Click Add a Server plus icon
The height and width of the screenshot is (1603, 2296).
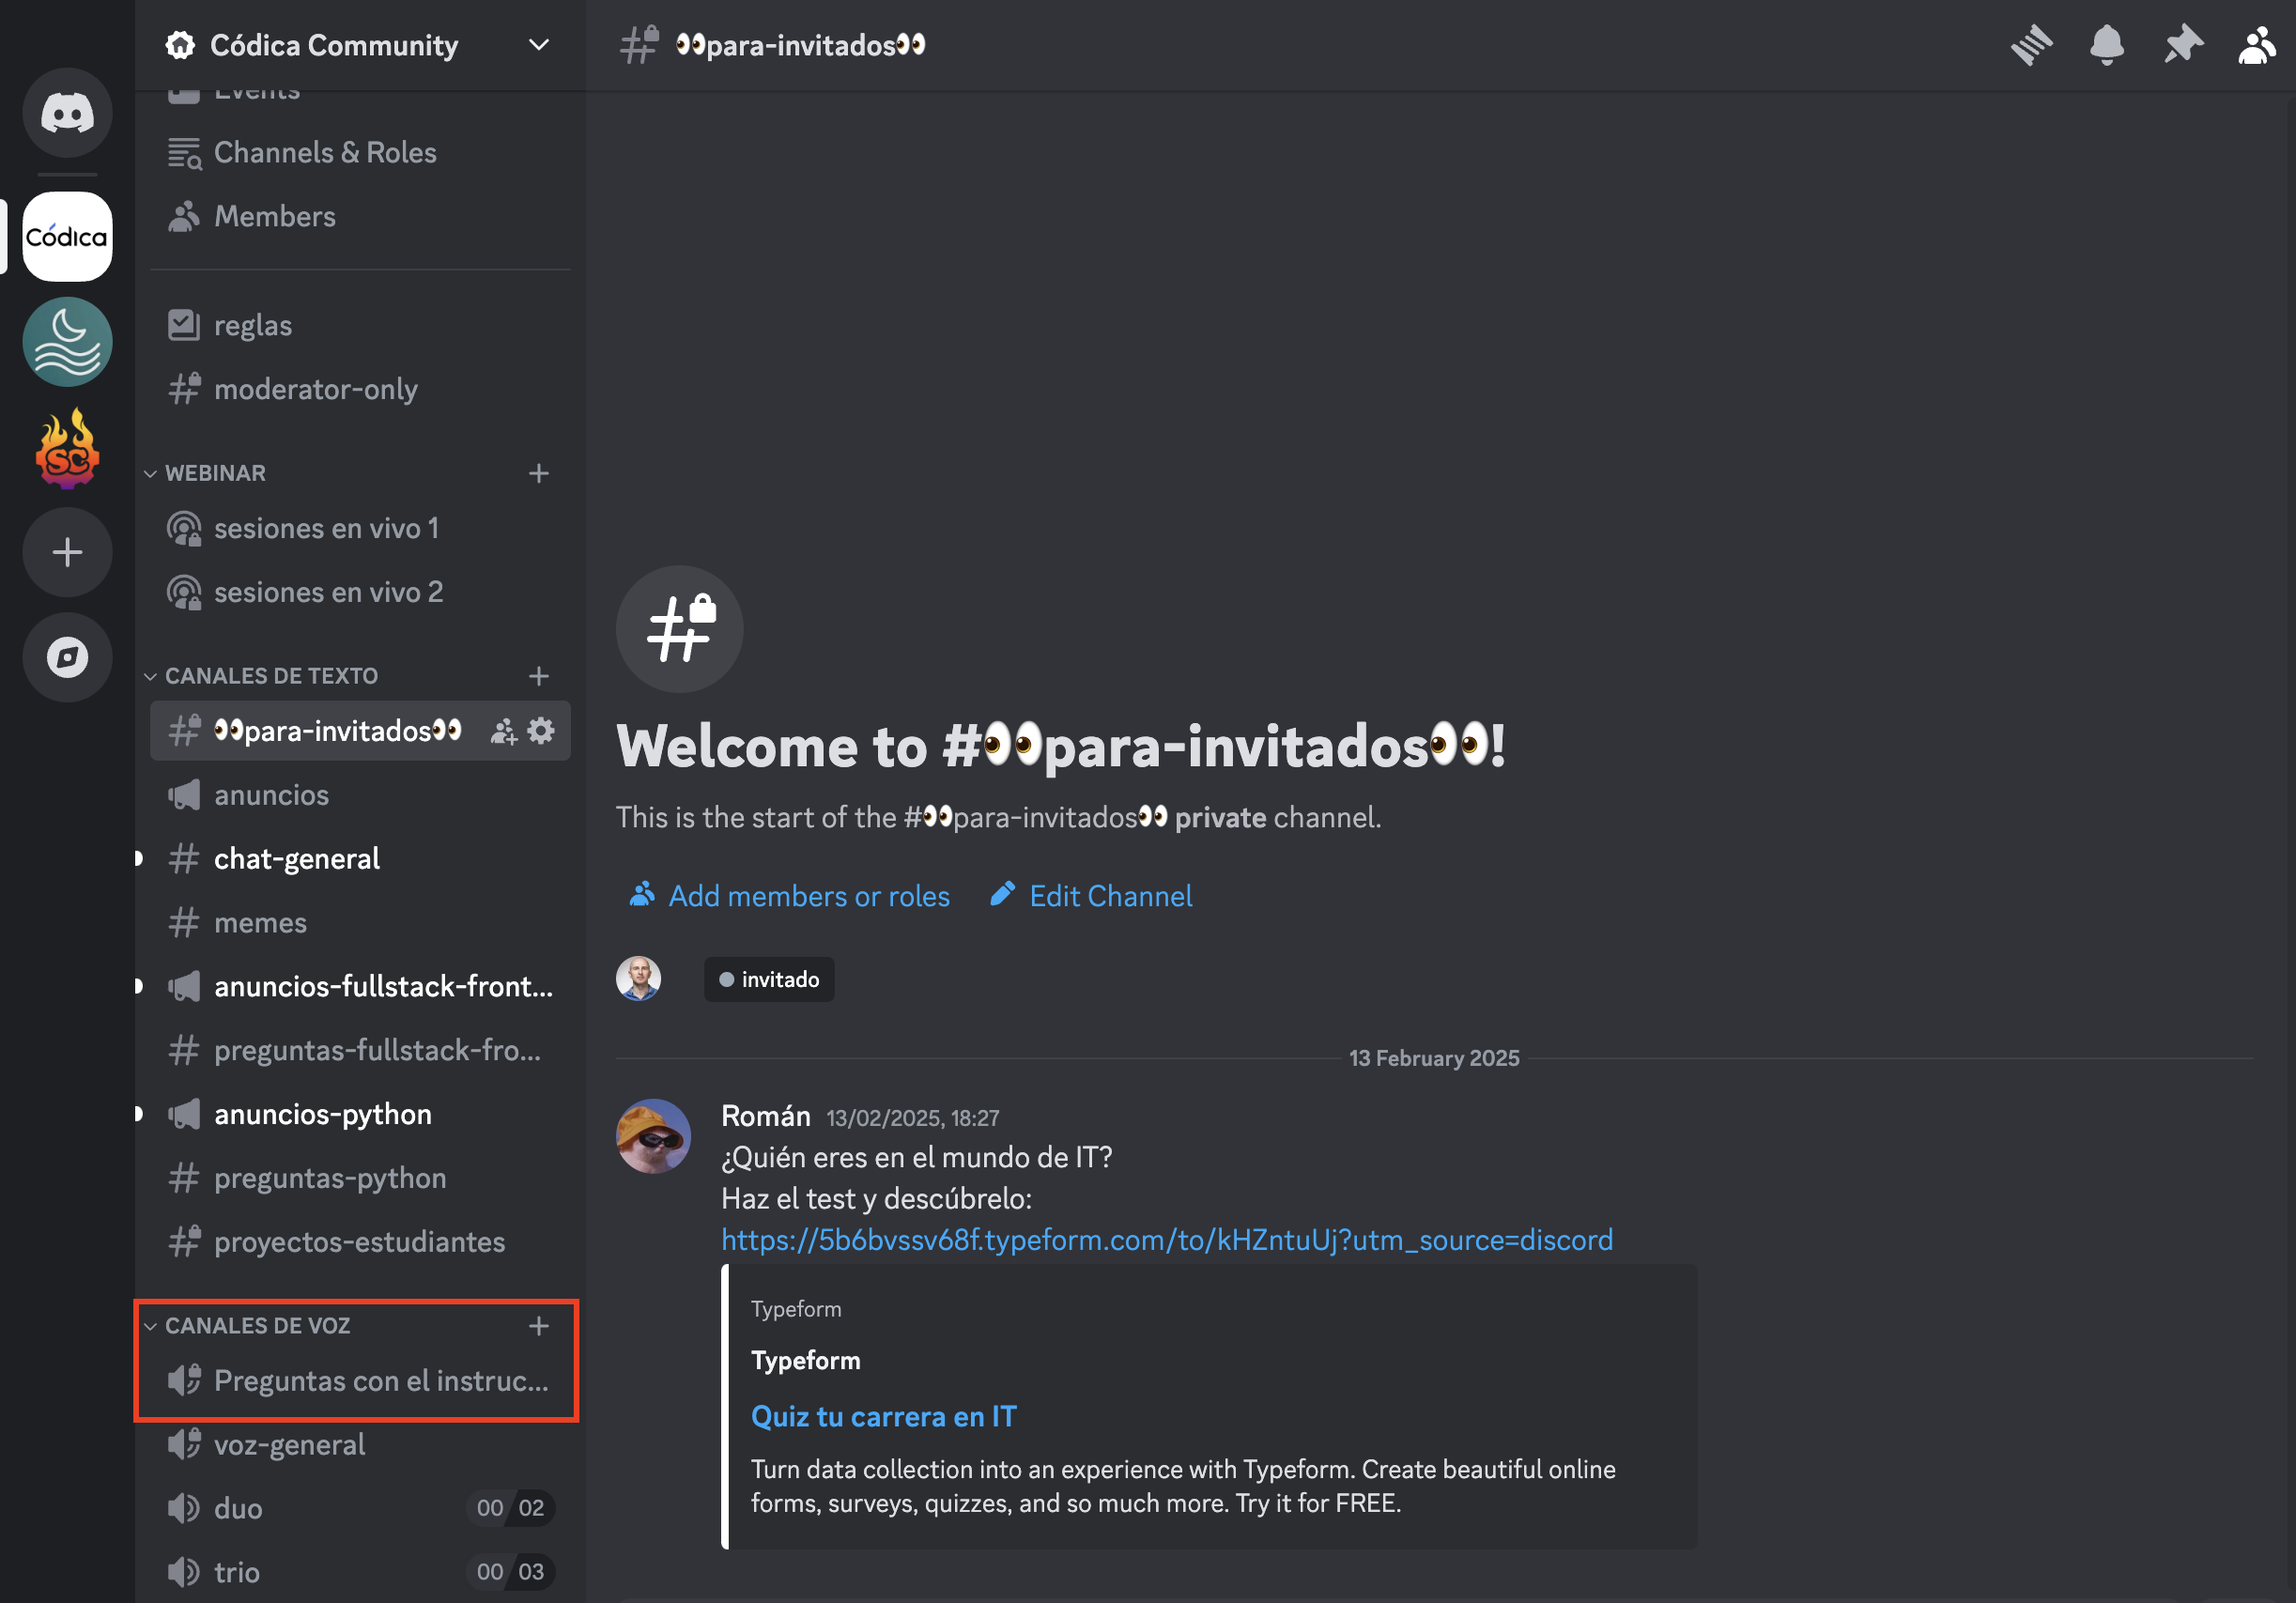(66, 551)
